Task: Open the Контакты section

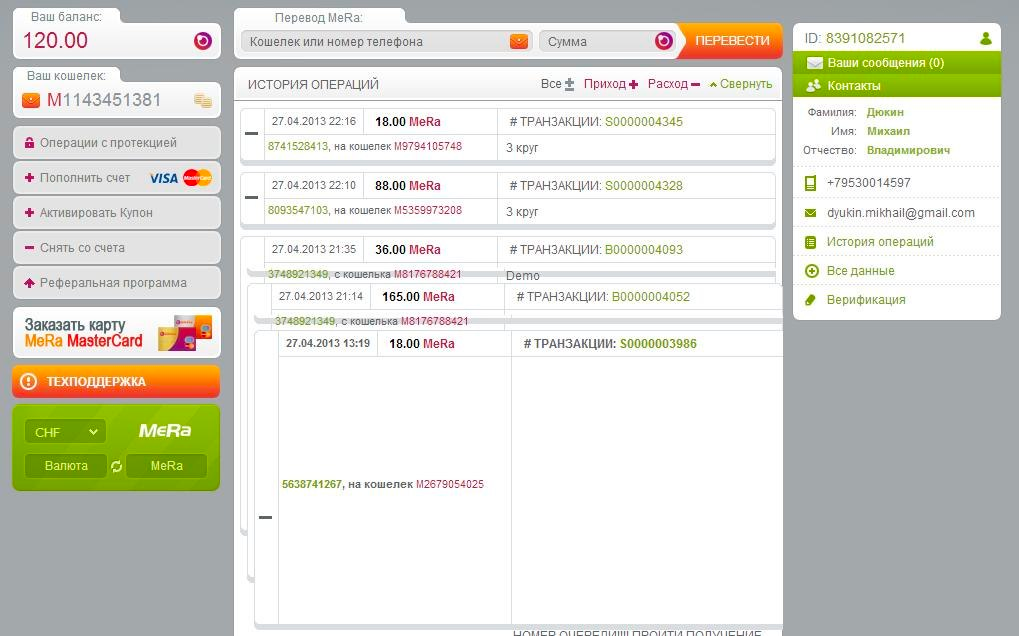Action: tap(897, 86)
